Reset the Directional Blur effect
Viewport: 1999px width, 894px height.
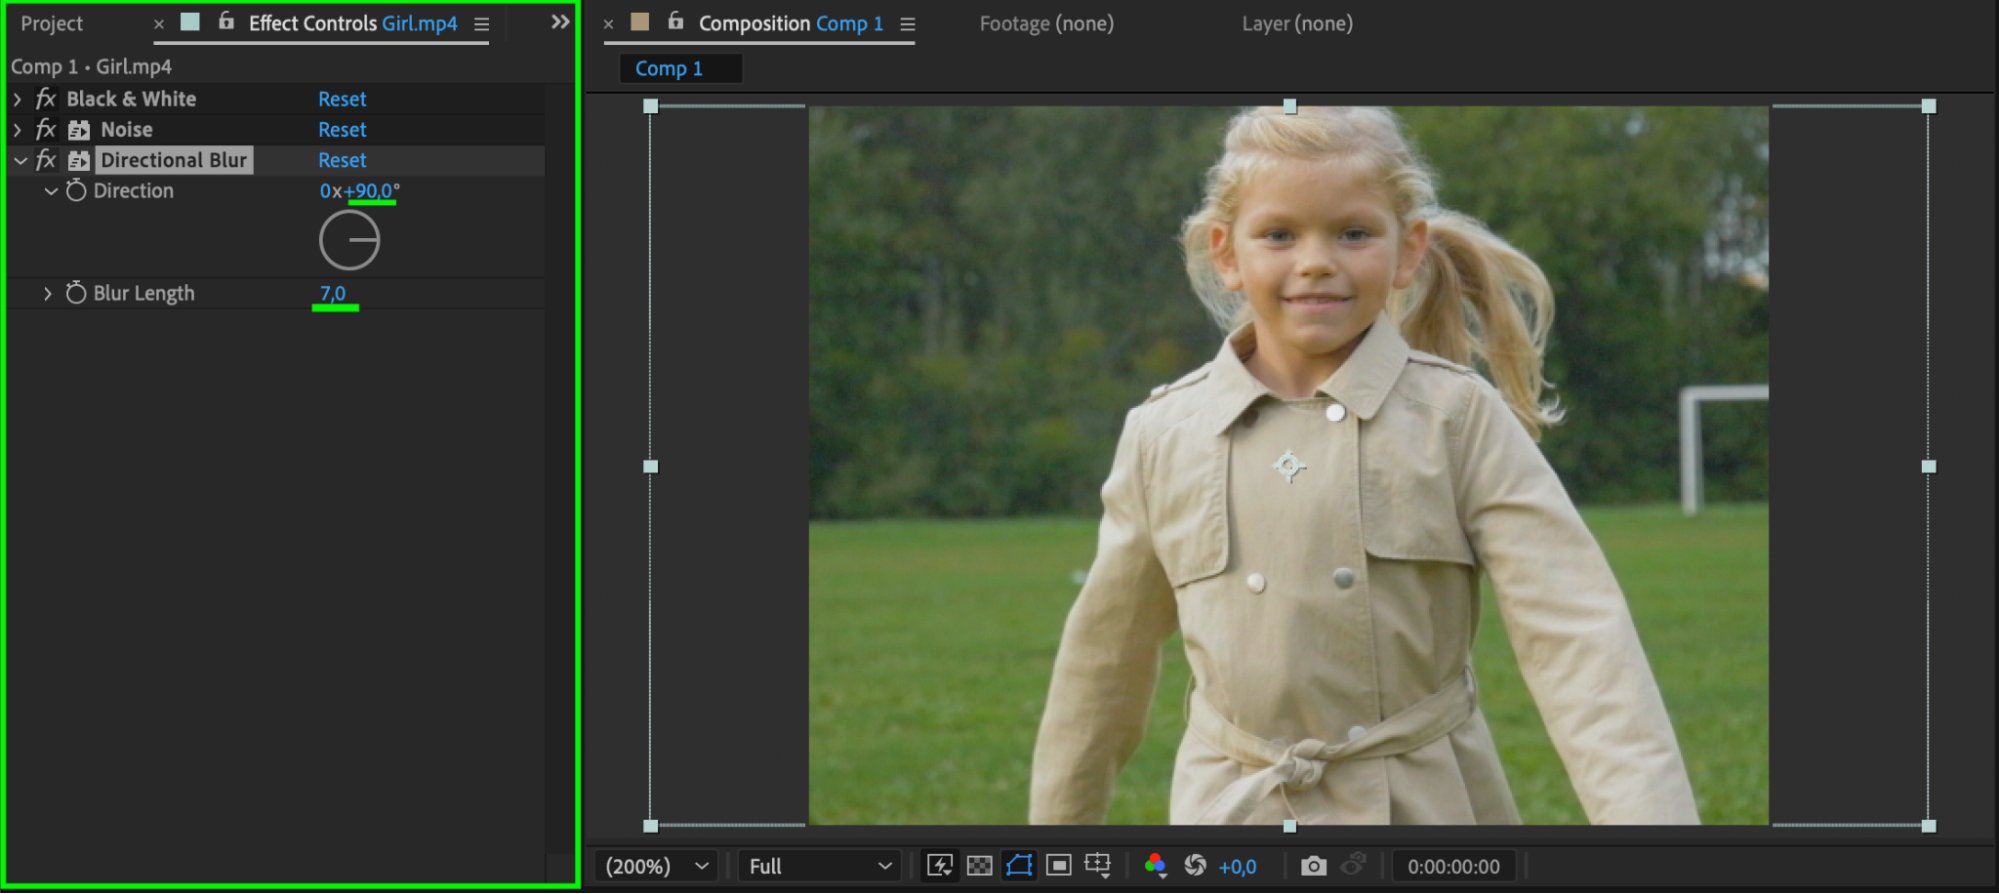click(342, 160)
